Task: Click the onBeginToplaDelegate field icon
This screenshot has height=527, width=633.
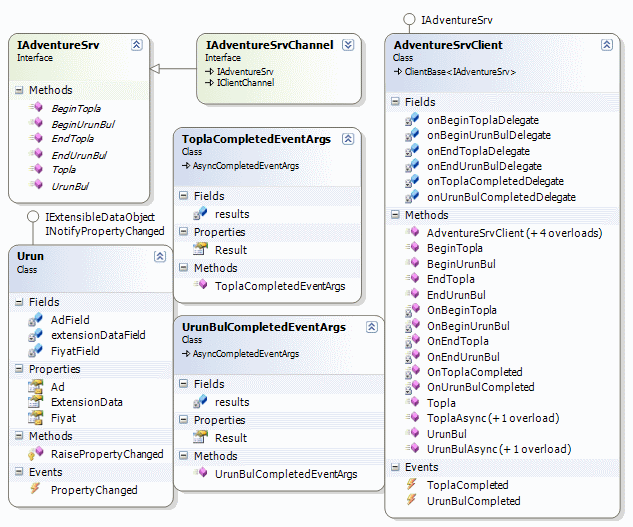Action: (413, 120)
